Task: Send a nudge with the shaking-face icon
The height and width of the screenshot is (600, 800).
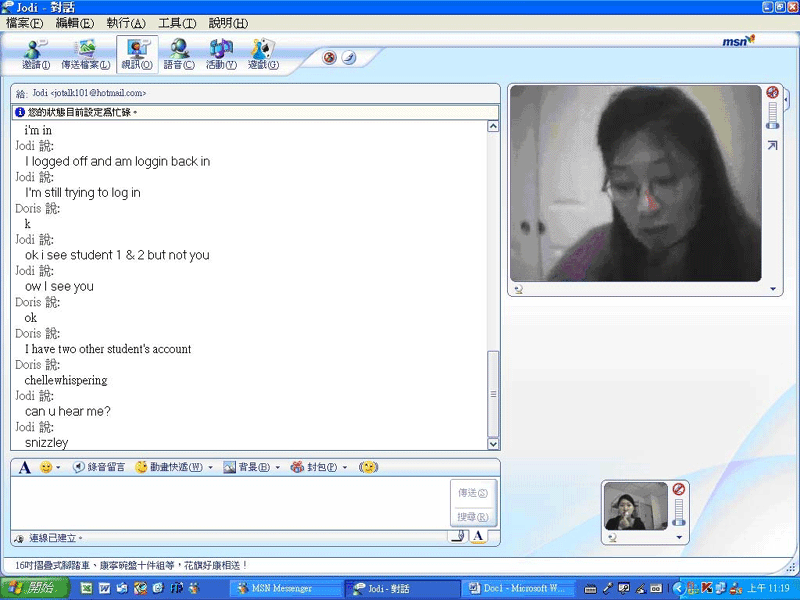Action: coord(368,467)
